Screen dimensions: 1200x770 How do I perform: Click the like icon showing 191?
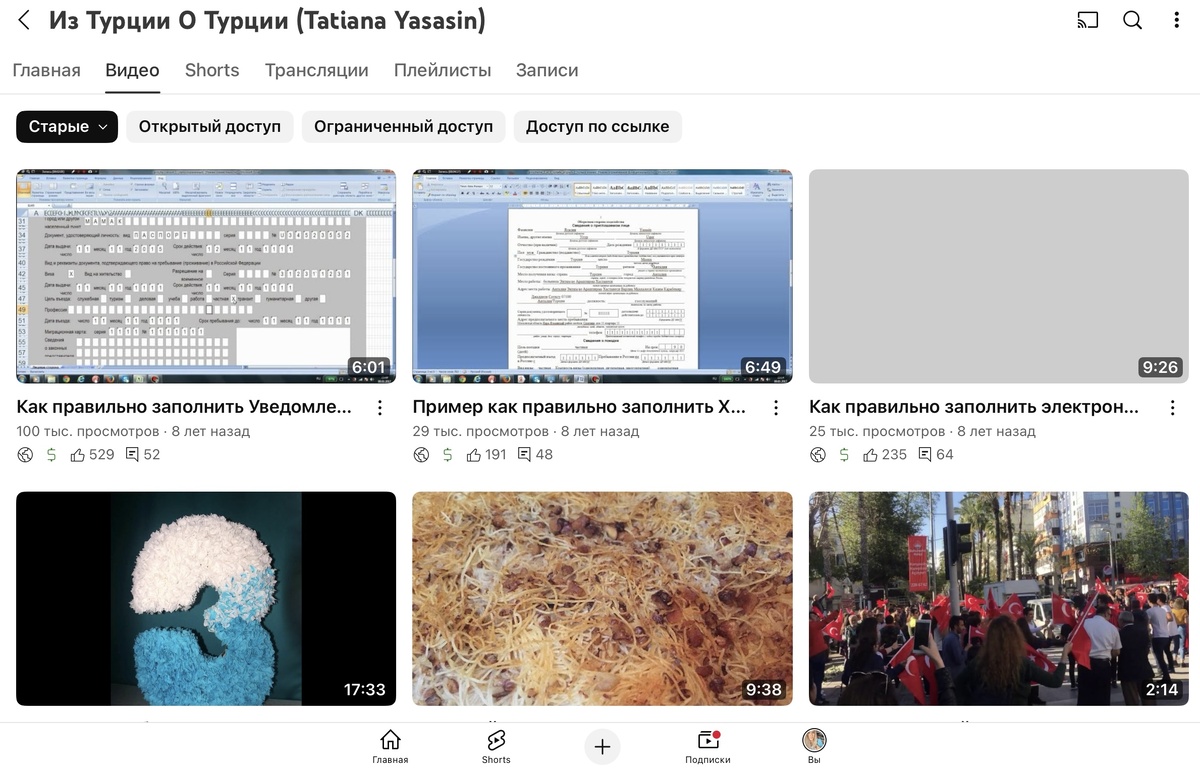pyautogui.click(x=474, y=455)
